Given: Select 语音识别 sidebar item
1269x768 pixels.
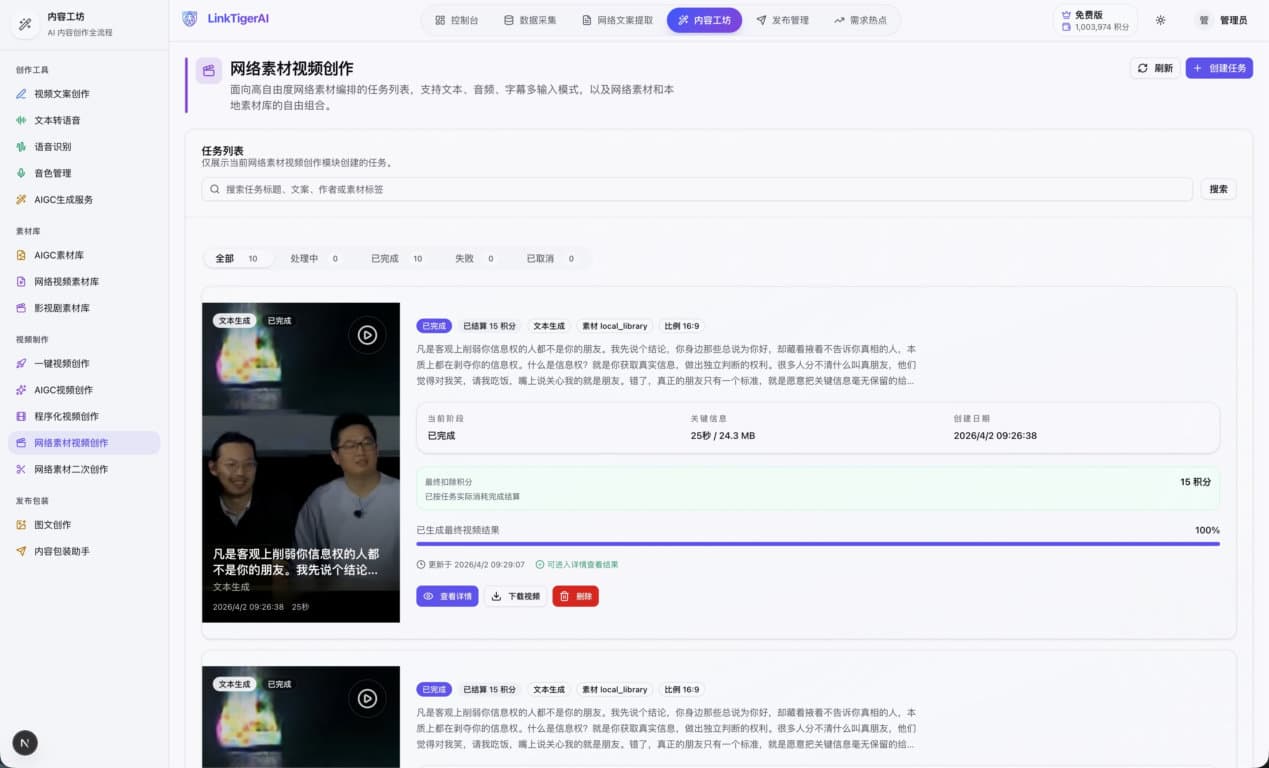Looking at the screenshot, I should [52, 147].
